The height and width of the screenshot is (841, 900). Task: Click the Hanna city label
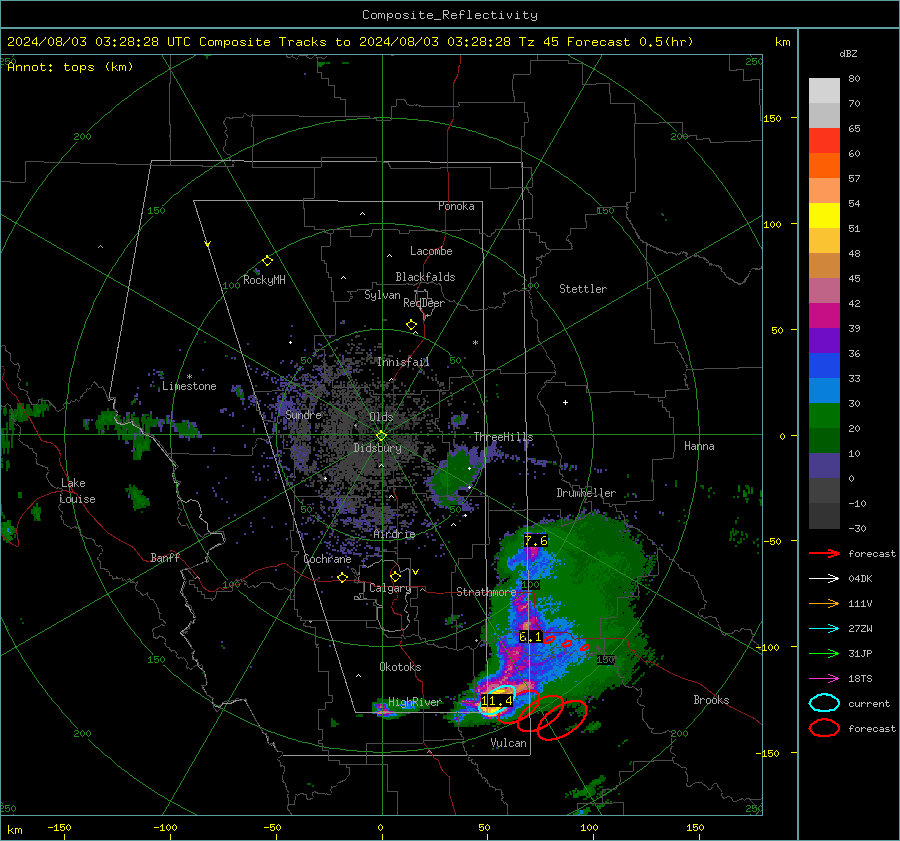click(699, 446)
